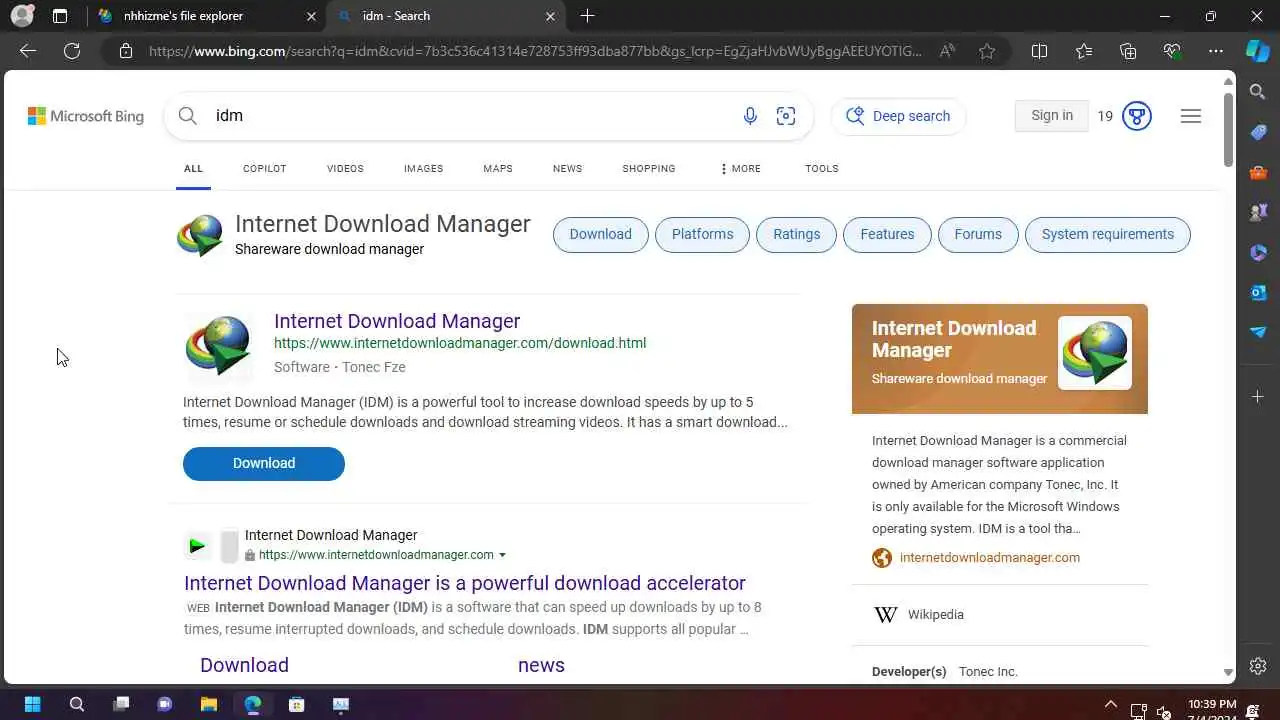Viewport: 1280px width, 720px height.
Task: Select the idm - Search tab
Action: coord(447,16)
